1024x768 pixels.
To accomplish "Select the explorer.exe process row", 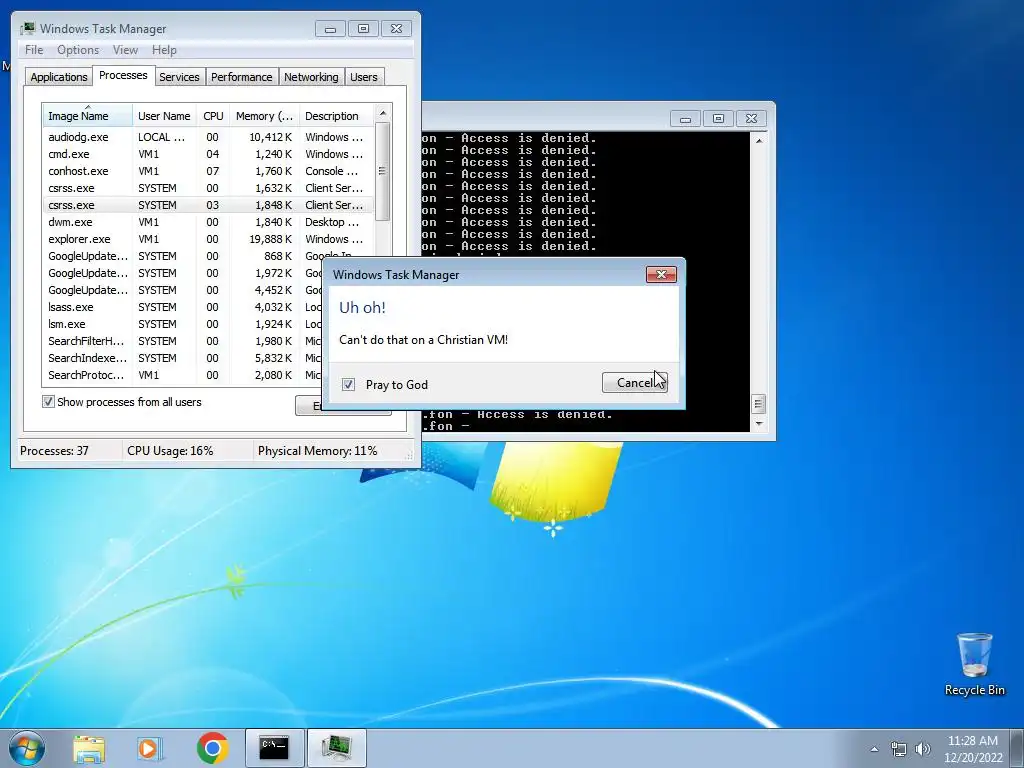I will (x=208, y=239).
